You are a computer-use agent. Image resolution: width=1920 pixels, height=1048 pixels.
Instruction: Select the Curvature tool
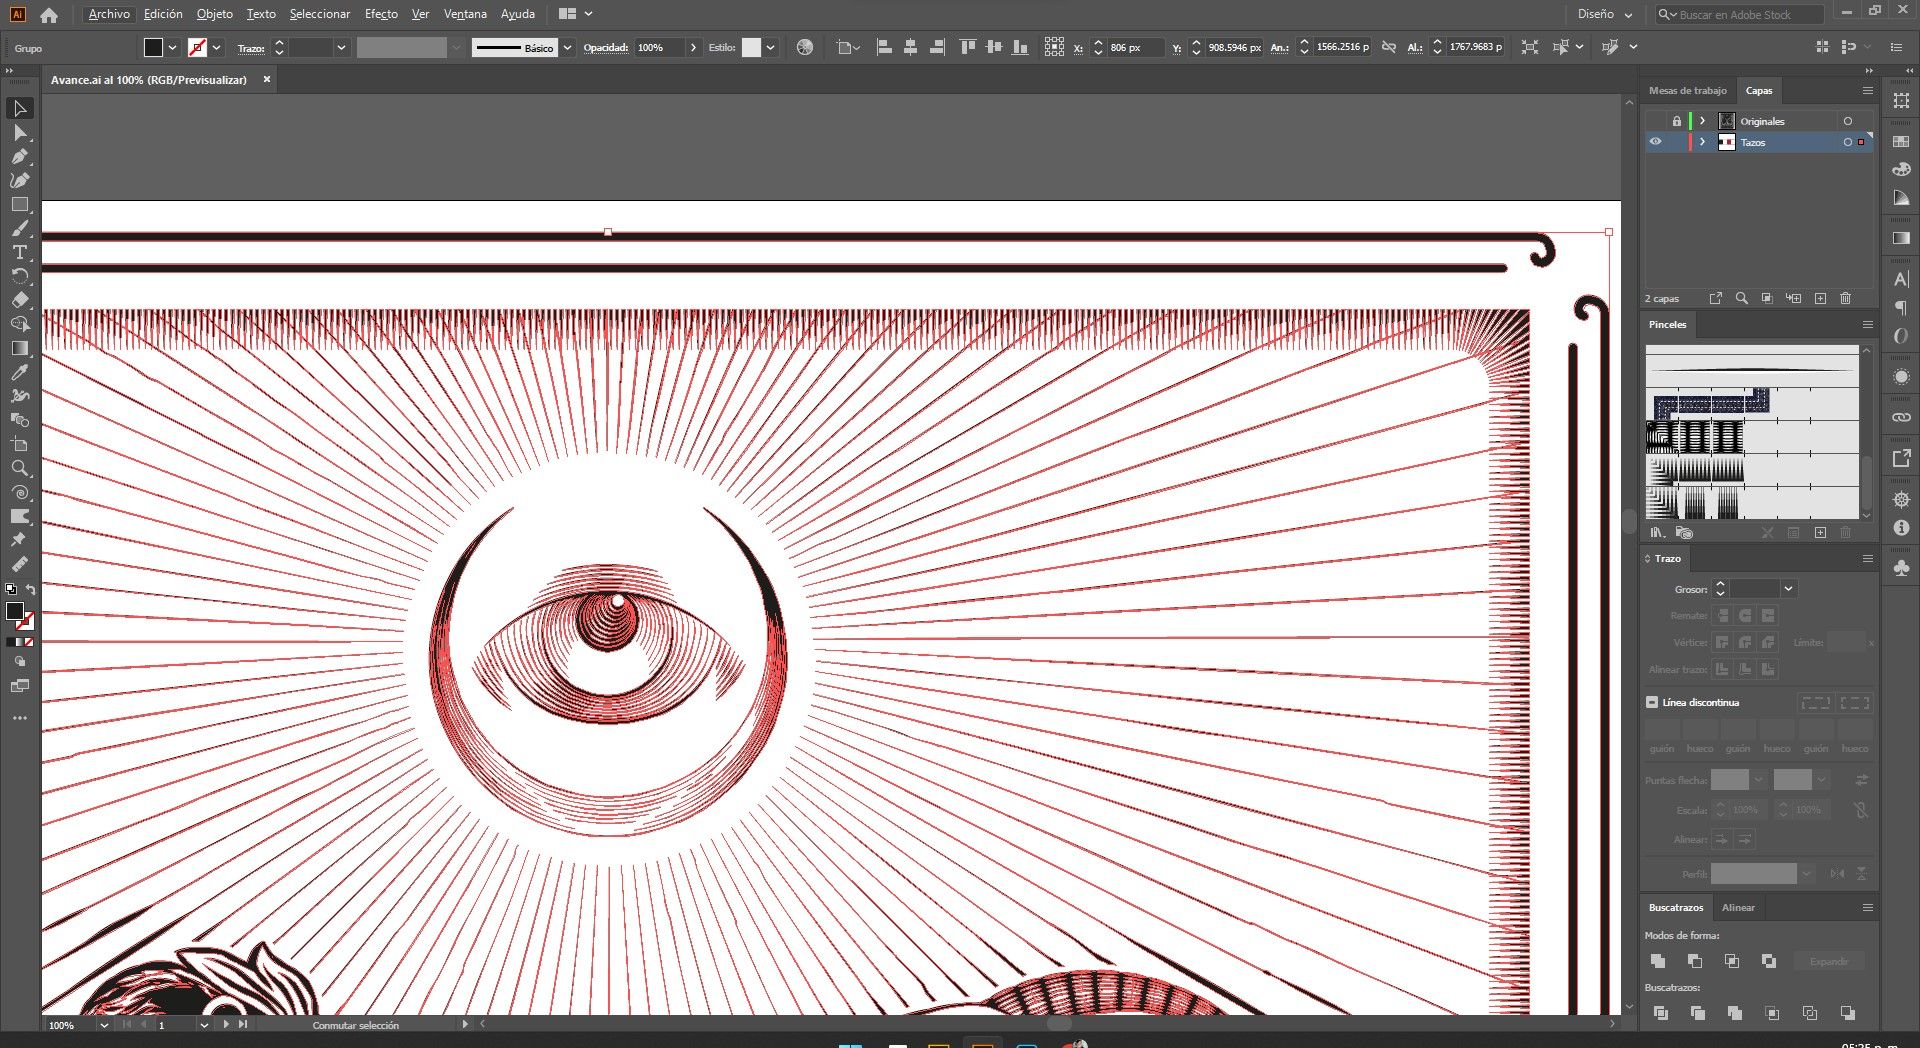click(19, 180)
